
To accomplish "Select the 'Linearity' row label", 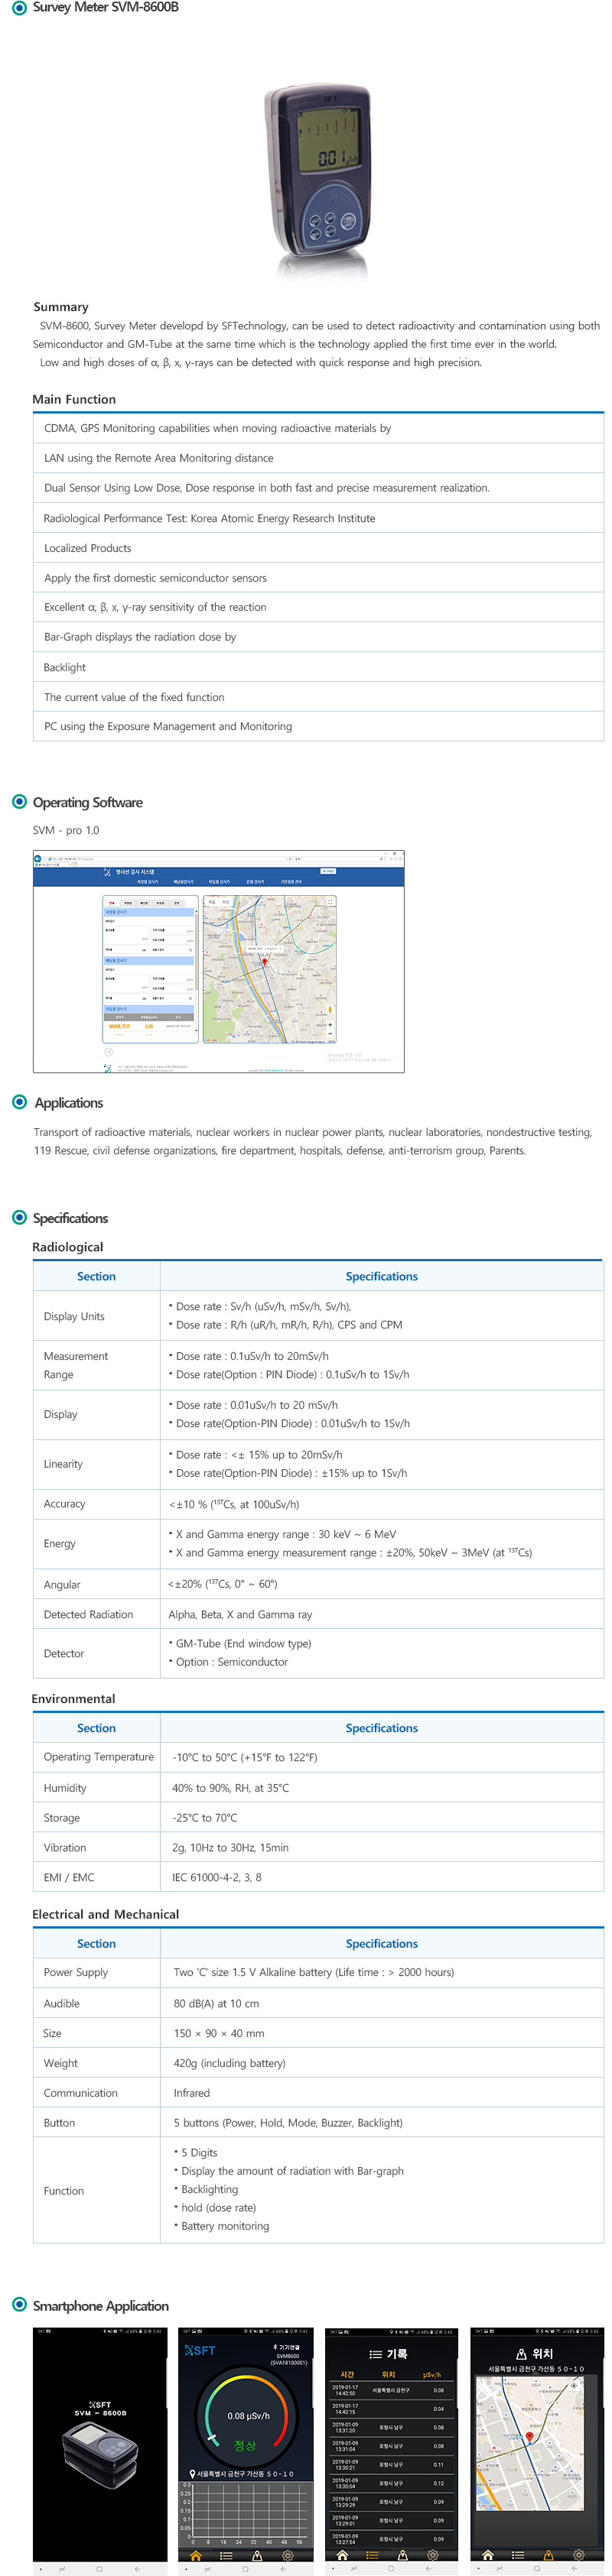I will coord(63,1464).
